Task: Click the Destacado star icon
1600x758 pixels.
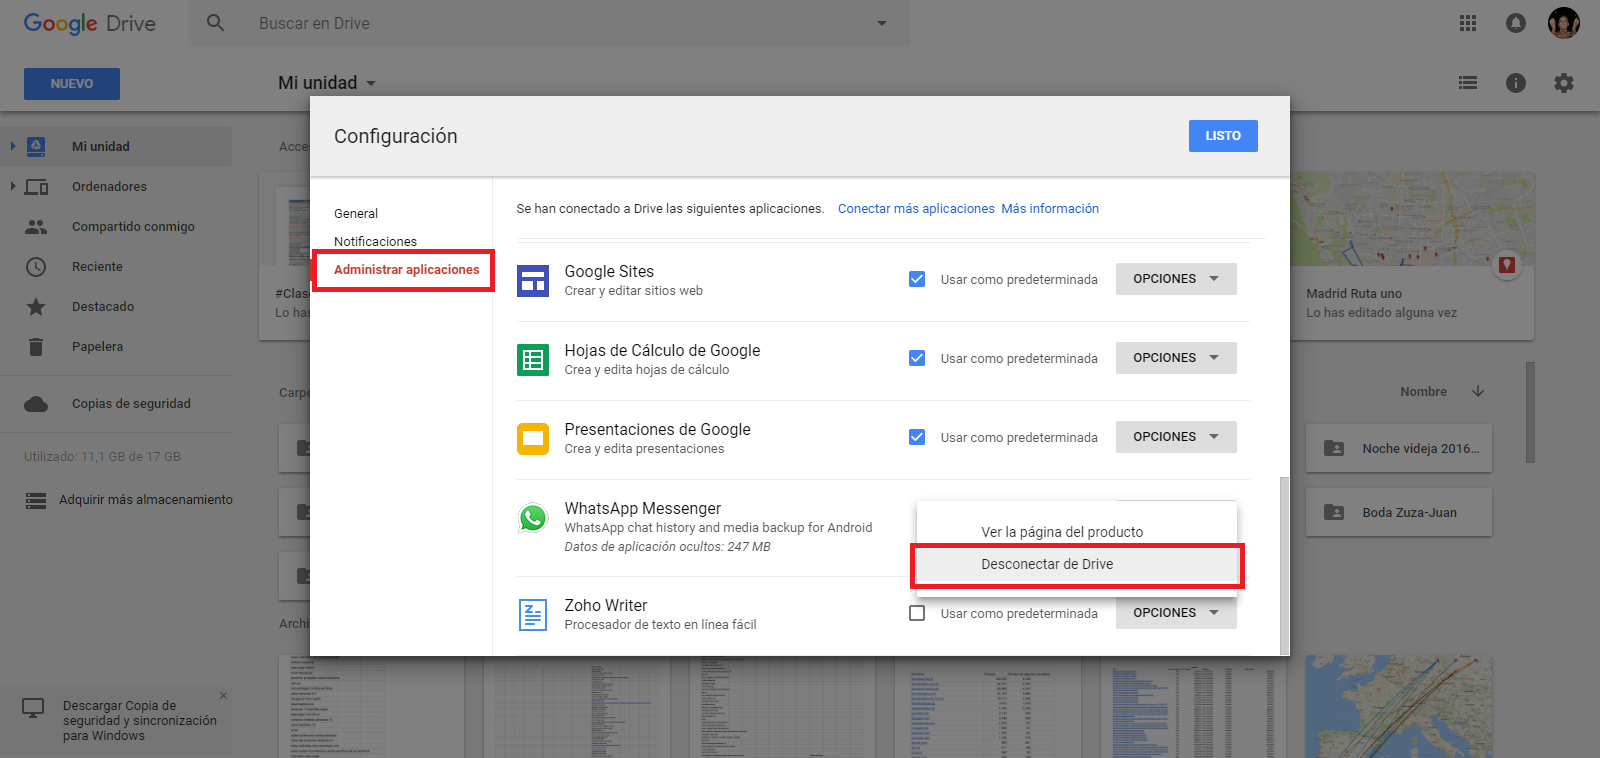Action: pyautogui.click(x=36, y=307)
